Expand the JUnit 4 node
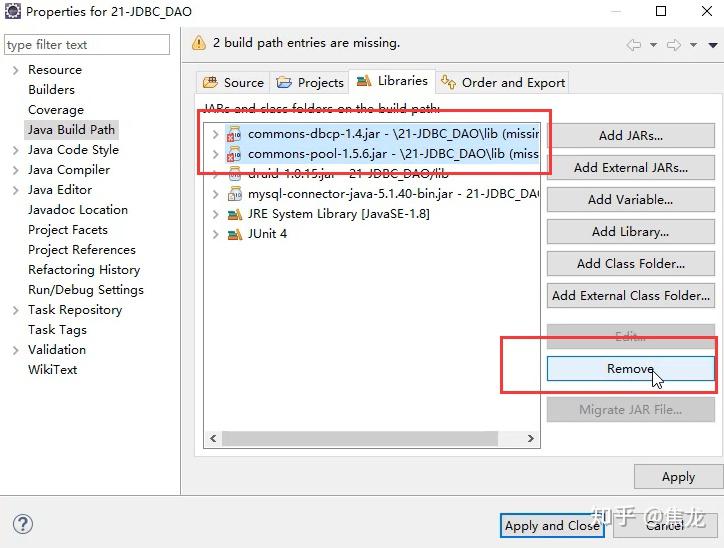 pos(215,234)
